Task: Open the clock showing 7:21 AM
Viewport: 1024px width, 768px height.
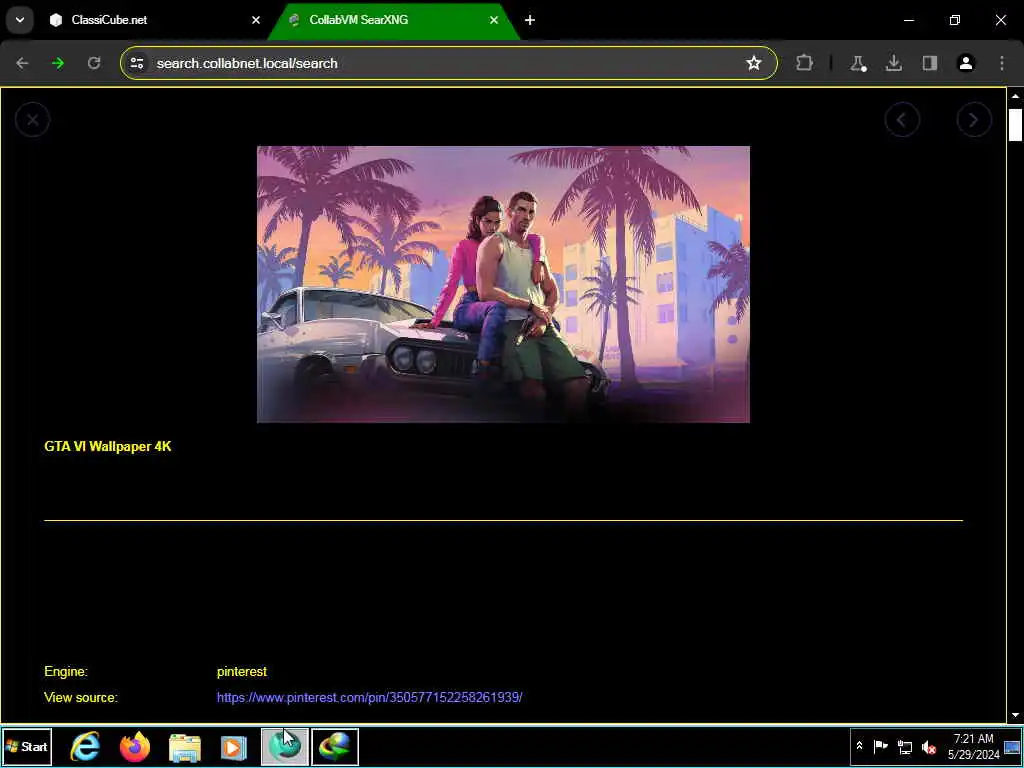Action: pos(973,746)
